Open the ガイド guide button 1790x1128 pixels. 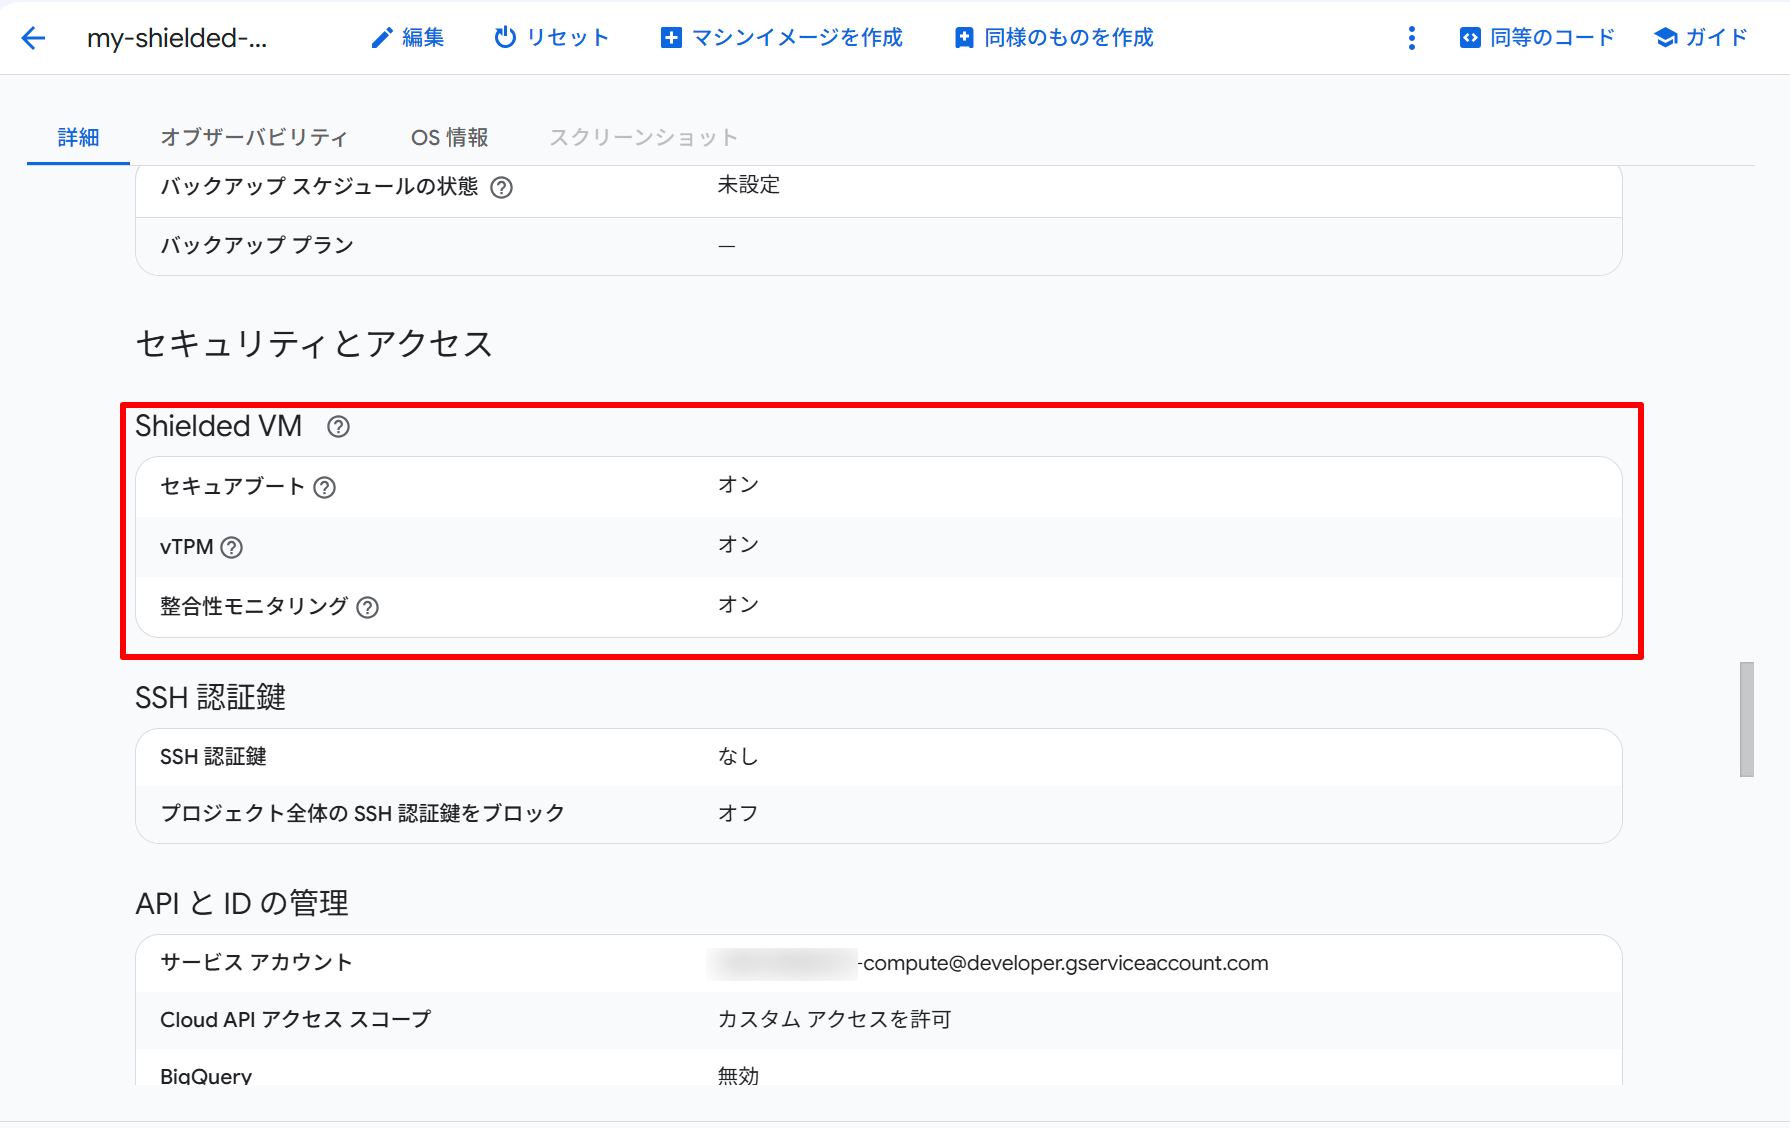(x=1701, y=38)
